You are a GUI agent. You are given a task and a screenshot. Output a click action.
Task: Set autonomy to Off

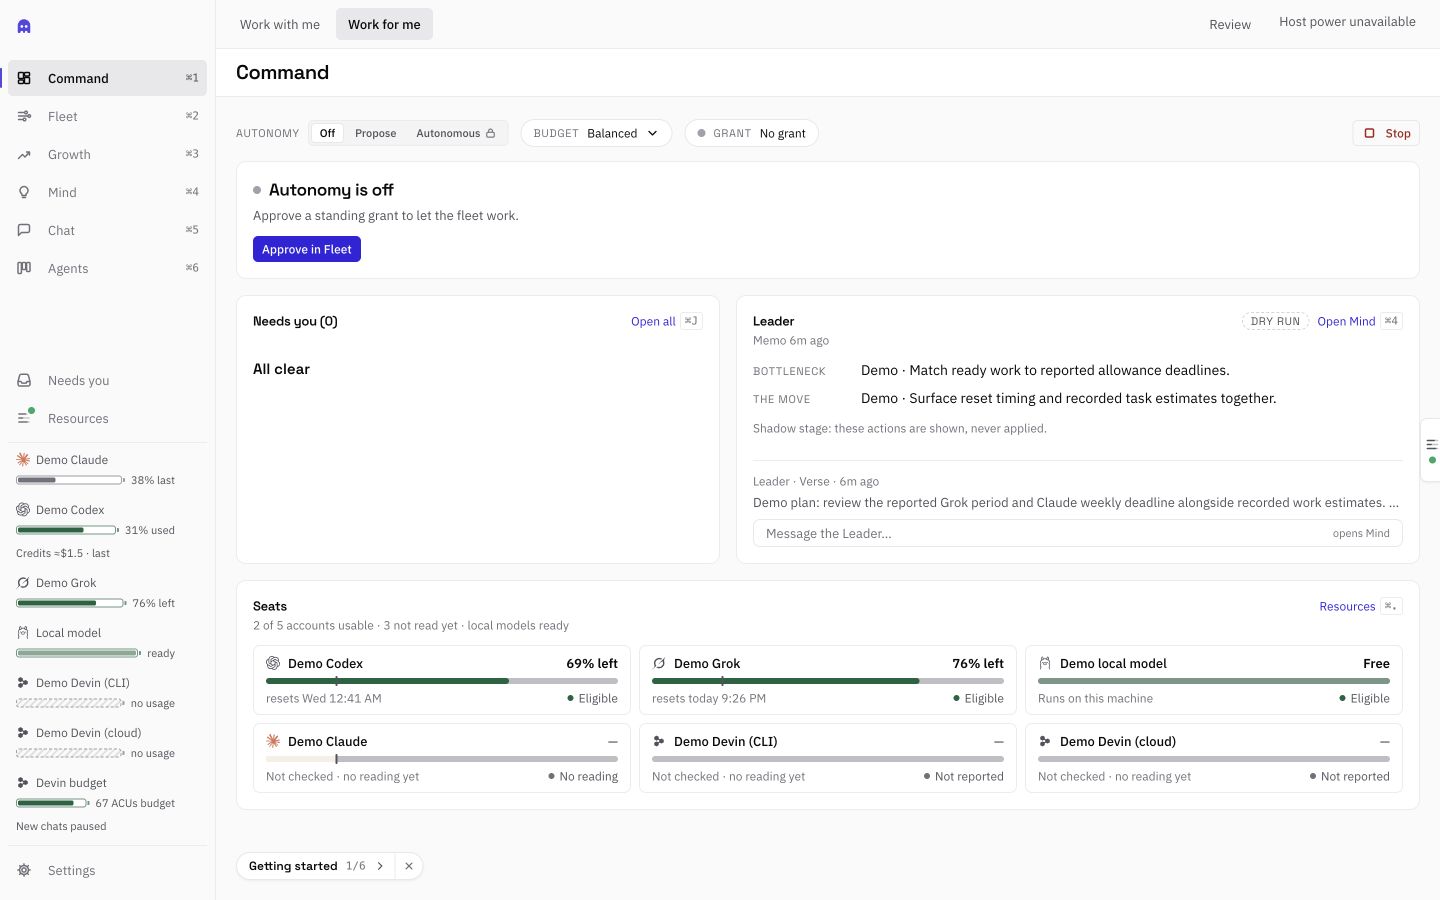[327, 133]
